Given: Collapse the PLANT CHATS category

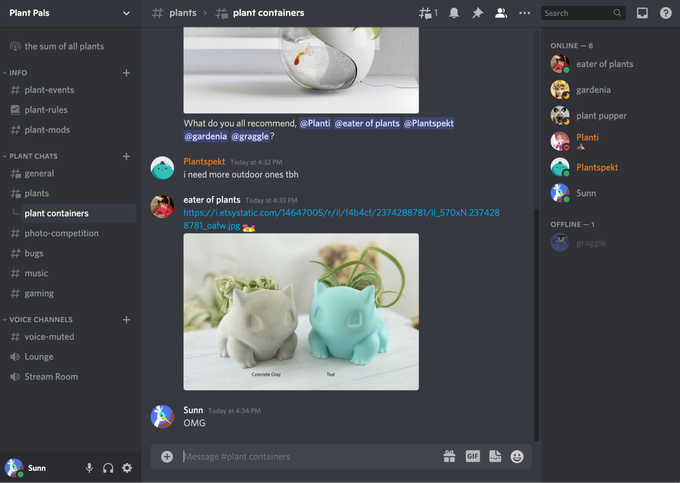Looking at the screenshot, I should pos(33,156).
